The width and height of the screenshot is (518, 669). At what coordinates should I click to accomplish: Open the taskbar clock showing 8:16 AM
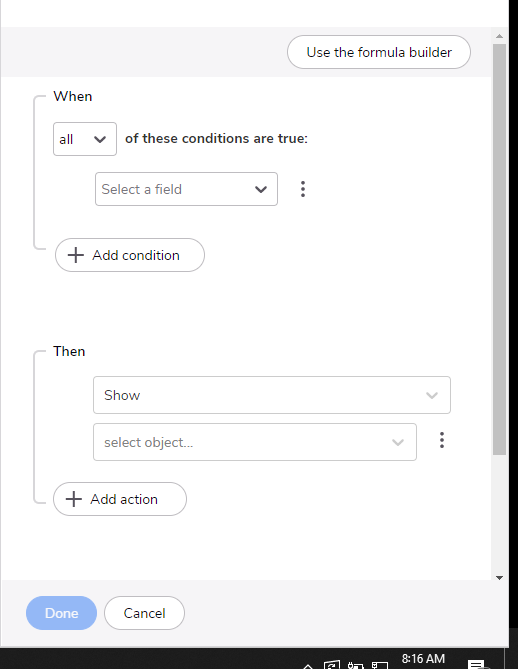click(x=423, y=660)
